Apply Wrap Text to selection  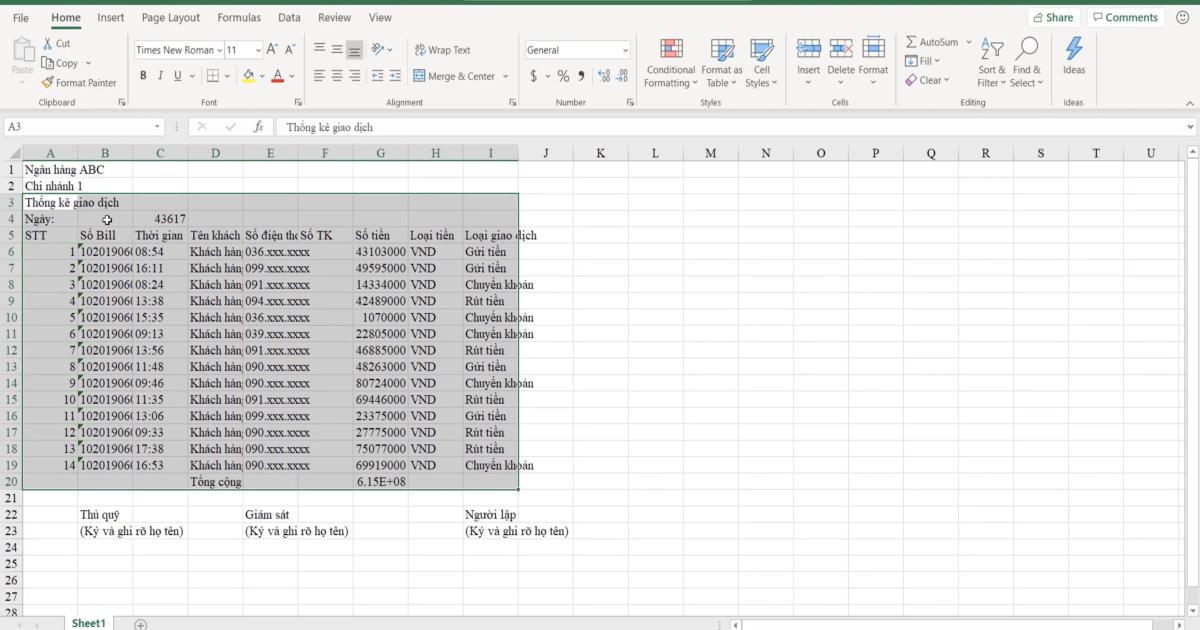tap(444, 49)
